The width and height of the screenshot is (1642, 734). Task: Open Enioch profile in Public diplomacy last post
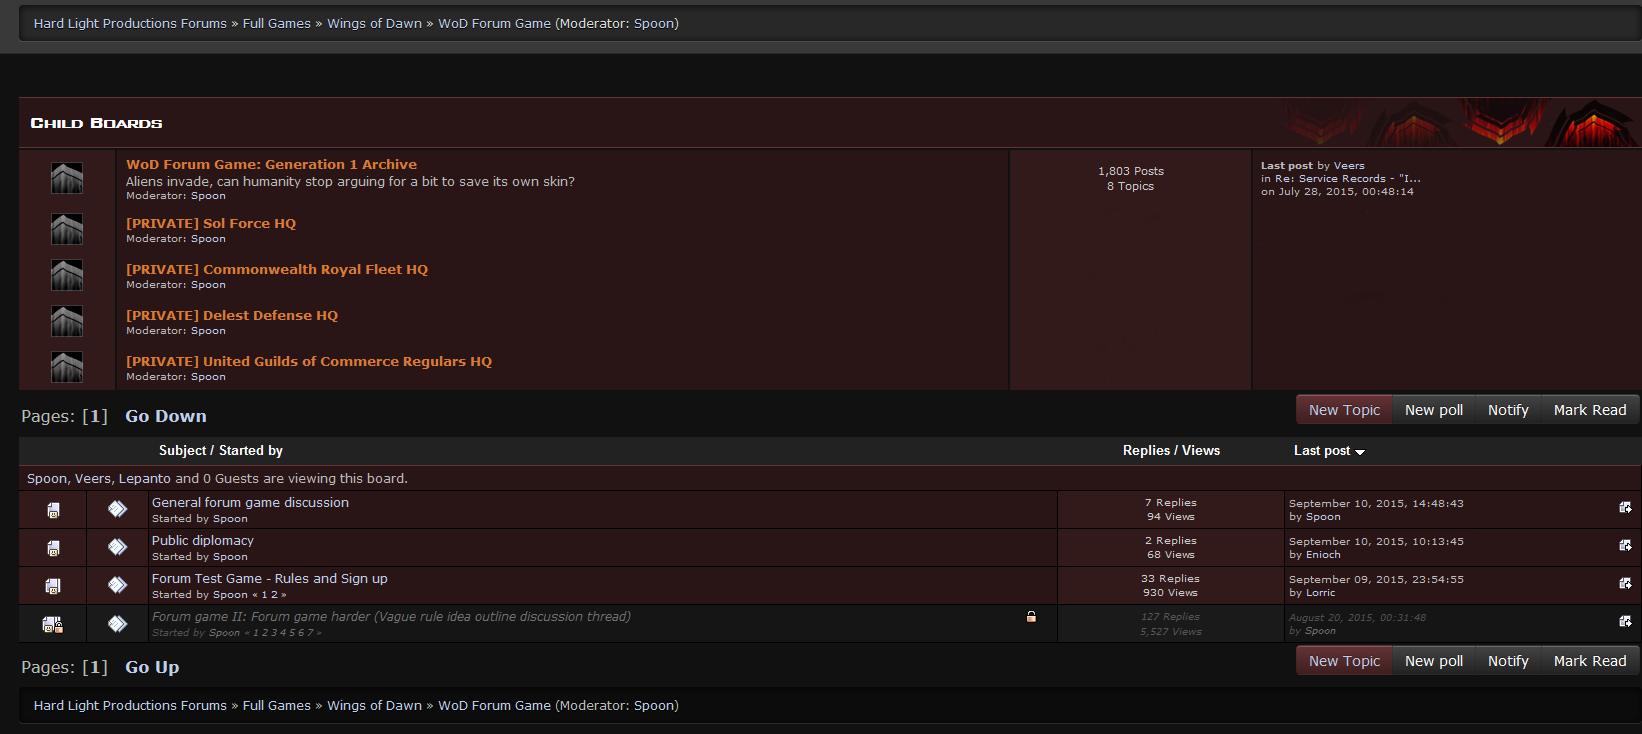1323,555
